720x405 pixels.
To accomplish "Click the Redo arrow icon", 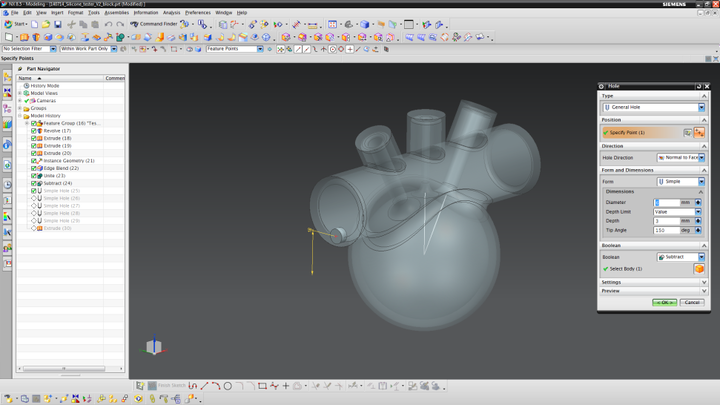I will [x=120, y=24].
